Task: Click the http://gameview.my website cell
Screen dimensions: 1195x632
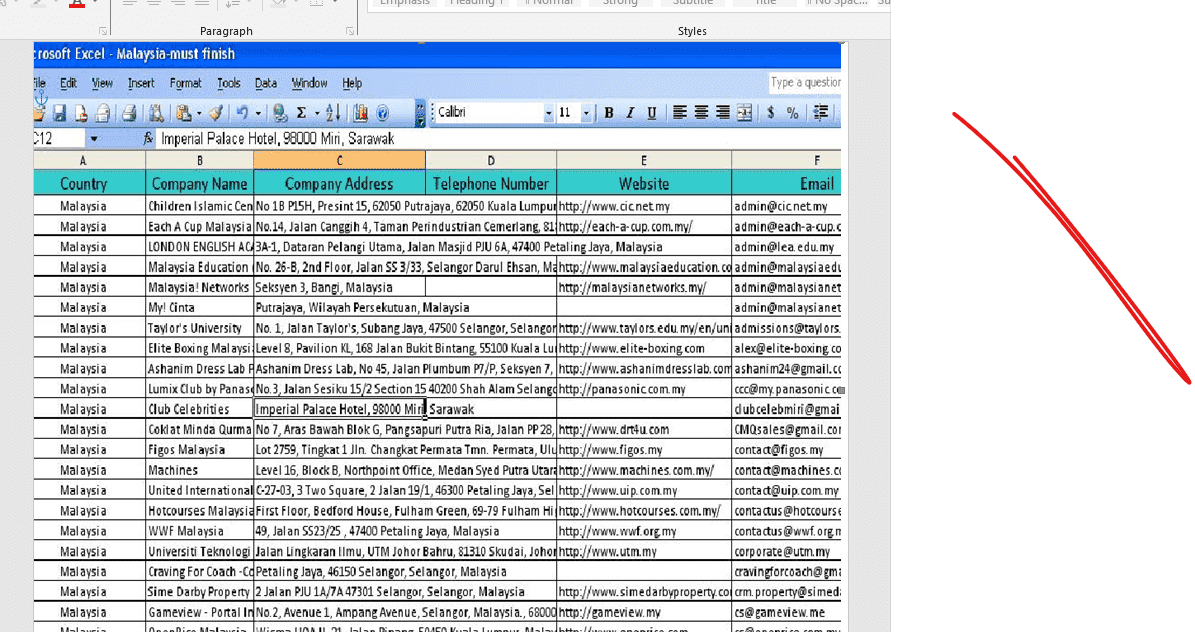Action: [x=644, y=612]
